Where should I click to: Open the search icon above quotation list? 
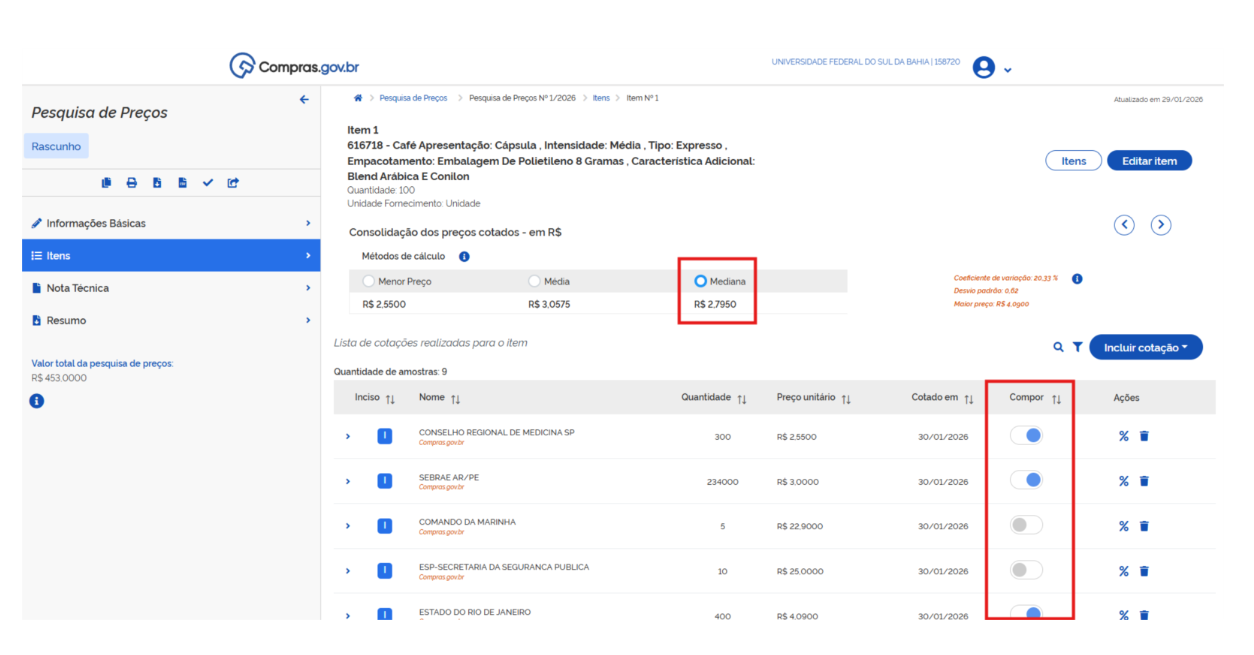pos(1058,347)
